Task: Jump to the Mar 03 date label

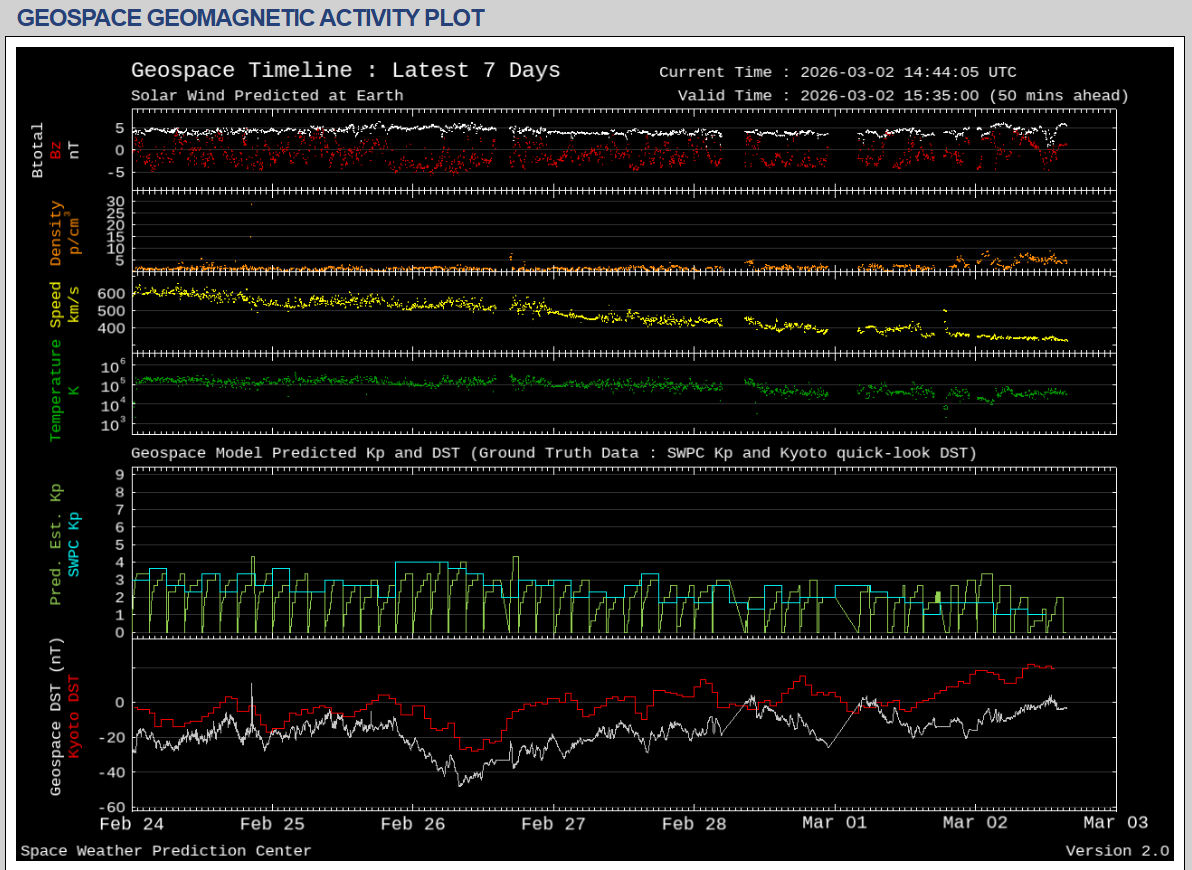Action: point(1115,823)
